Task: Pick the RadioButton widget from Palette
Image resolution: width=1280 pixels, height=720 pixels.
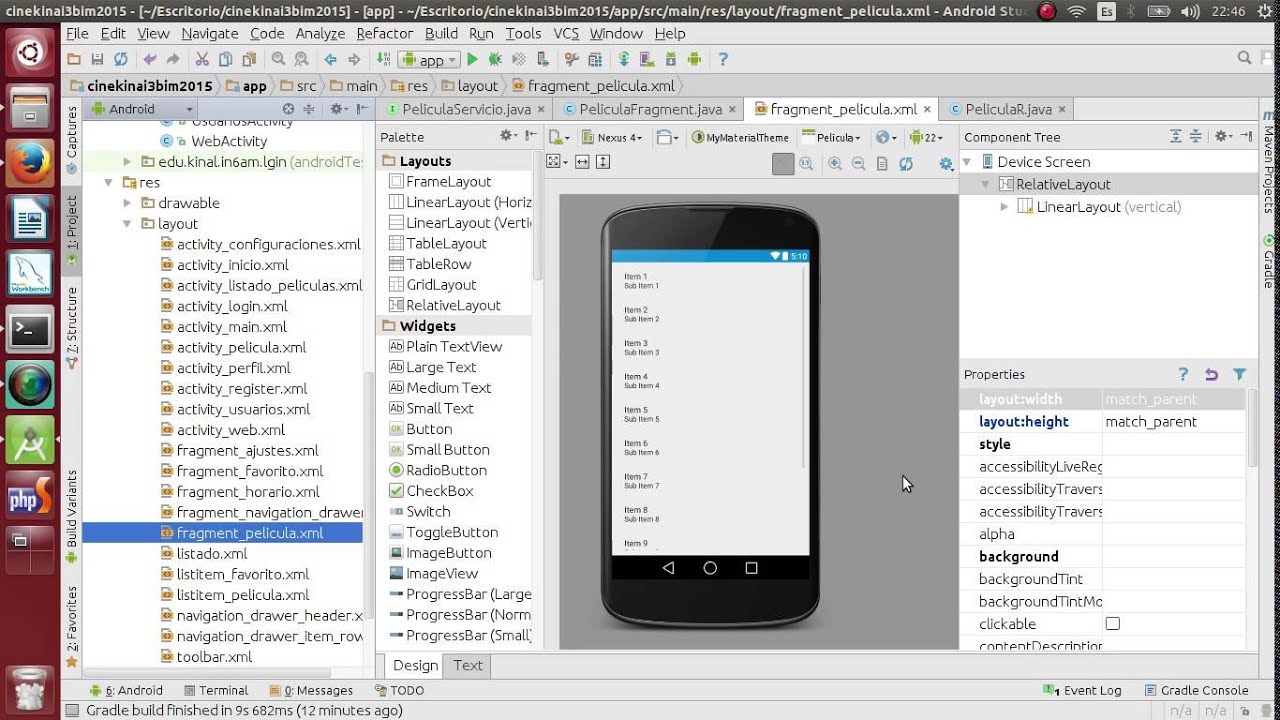Action: click(437, 470)
